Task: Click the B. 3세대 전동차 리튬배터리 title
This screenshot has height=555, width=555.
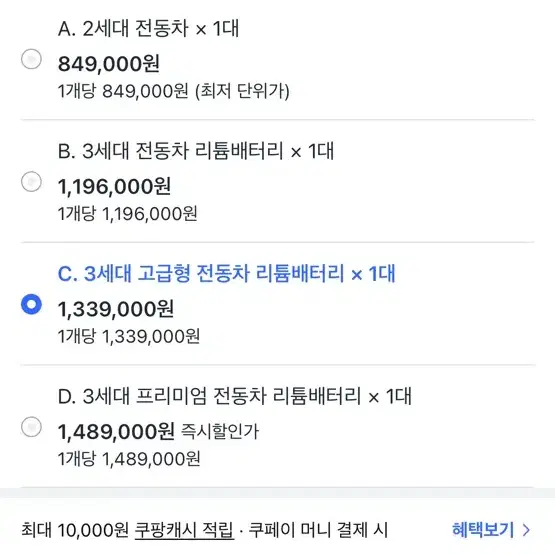Action: click(196, 151)
